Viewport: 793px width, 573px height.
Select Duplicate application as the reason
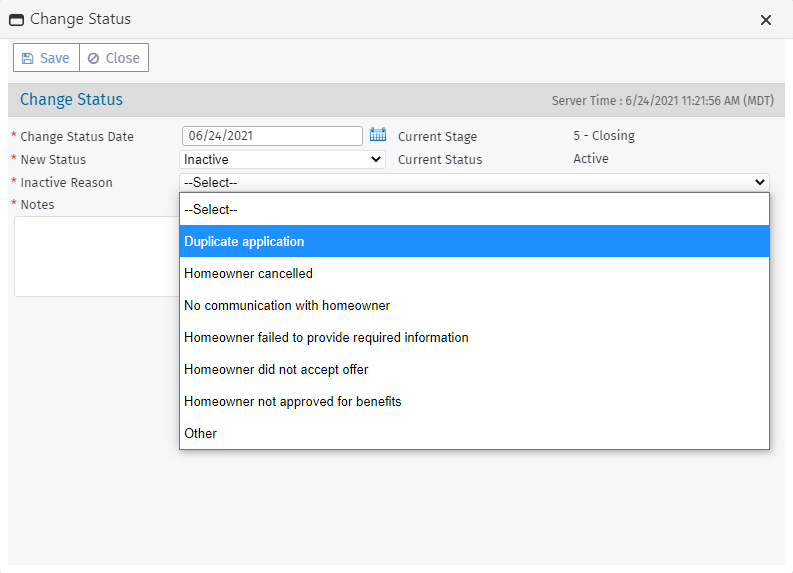474,242
